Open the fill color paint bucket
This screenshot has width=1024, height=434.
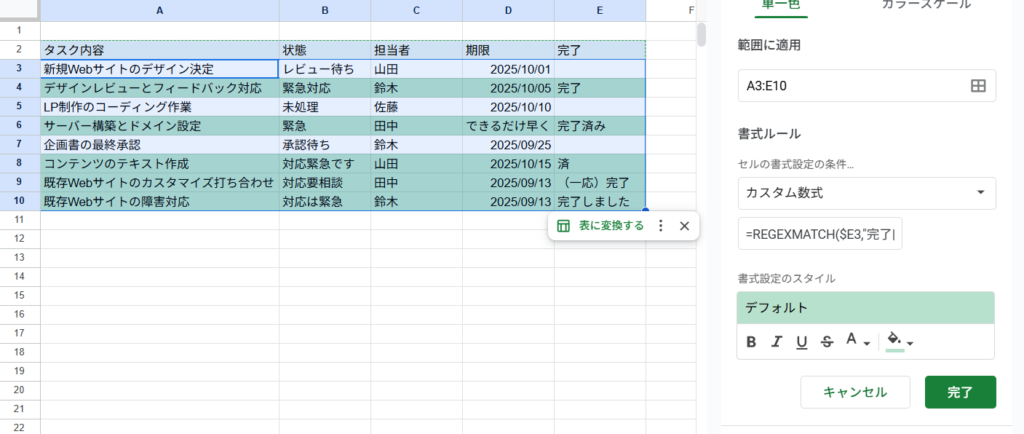click(x=900, y=342)
